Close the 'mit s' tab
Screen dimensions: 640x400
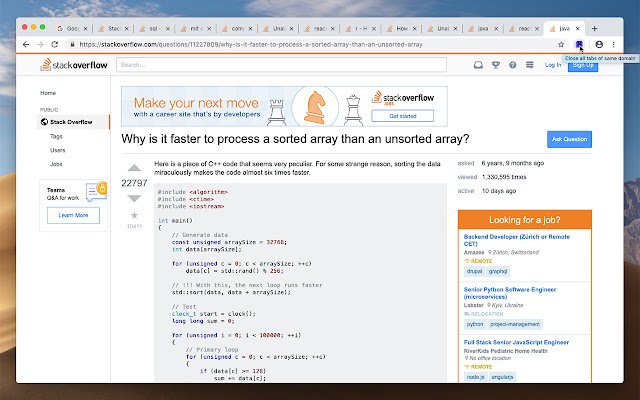[x=209, y=29]
